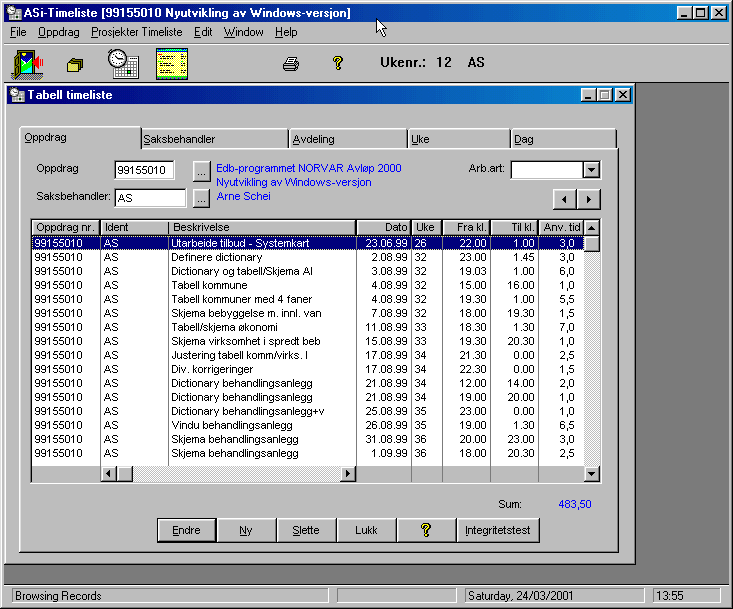This screenshot has width=733, height=609.
Task: Click the Integritetstest button
Action: (x=498, y=530)
